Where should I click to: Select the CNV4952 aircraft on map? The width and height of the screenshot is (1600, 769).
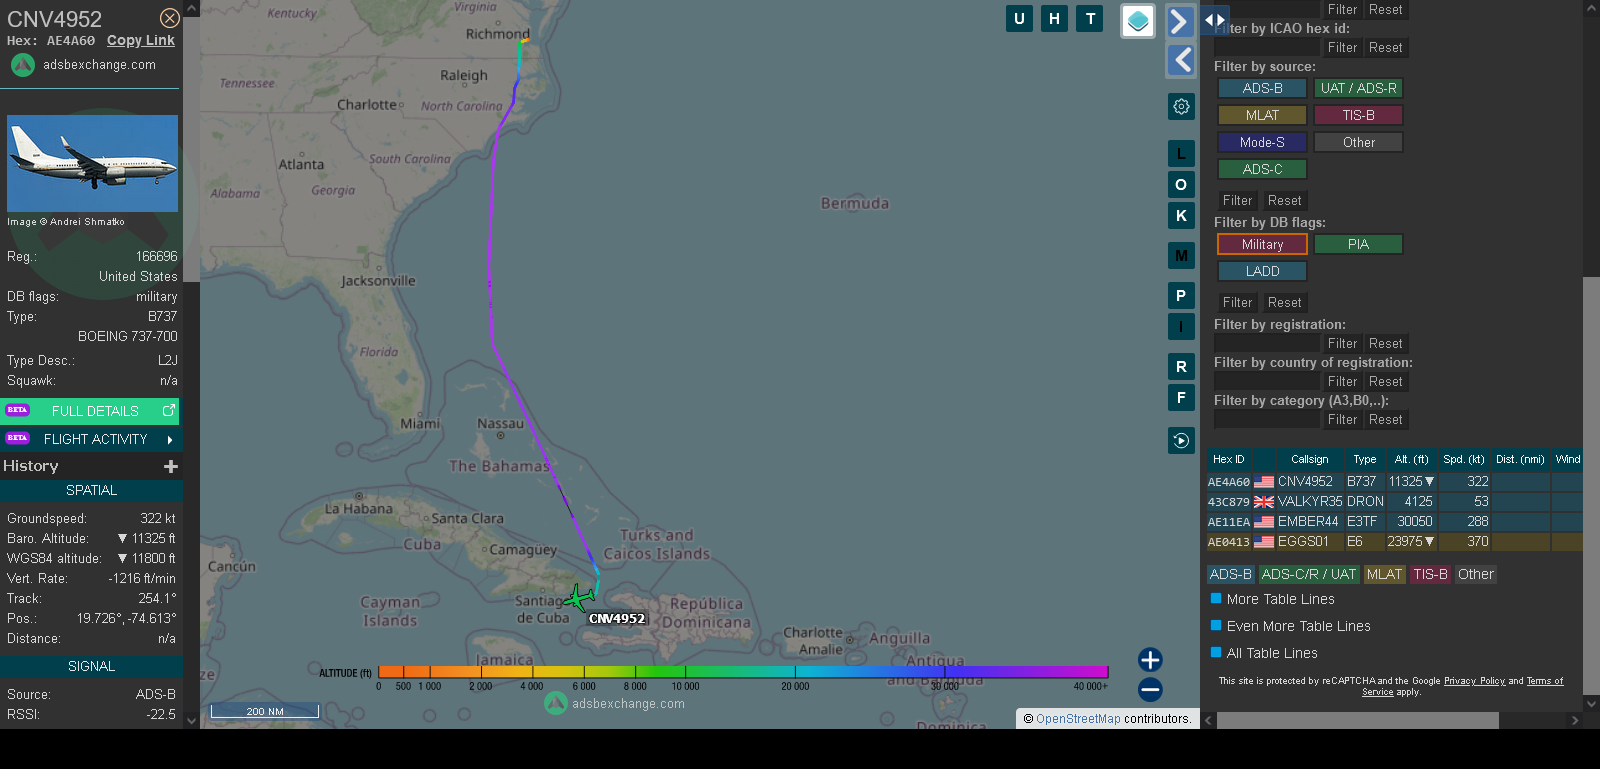coord(579,598)
